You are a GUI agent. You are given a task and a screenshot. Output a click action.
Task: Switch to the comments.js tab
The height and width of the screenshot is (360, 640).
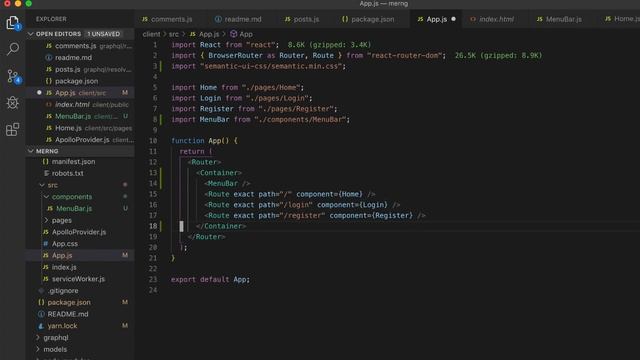[x=167, y=19]
